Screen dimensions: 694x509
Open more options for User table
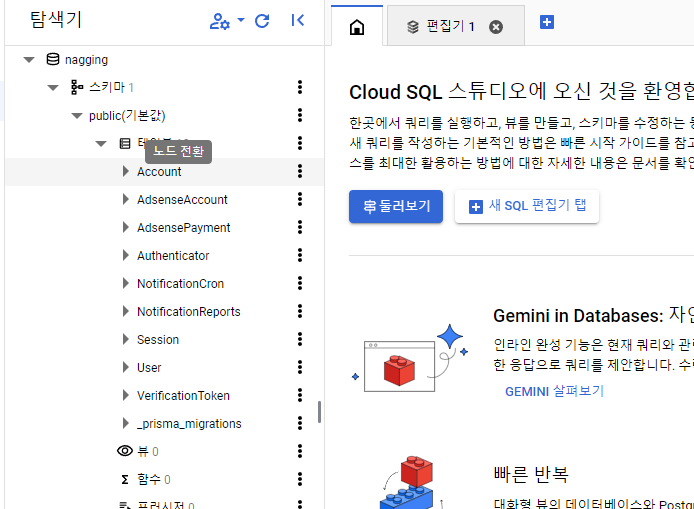tap(300, 367)
